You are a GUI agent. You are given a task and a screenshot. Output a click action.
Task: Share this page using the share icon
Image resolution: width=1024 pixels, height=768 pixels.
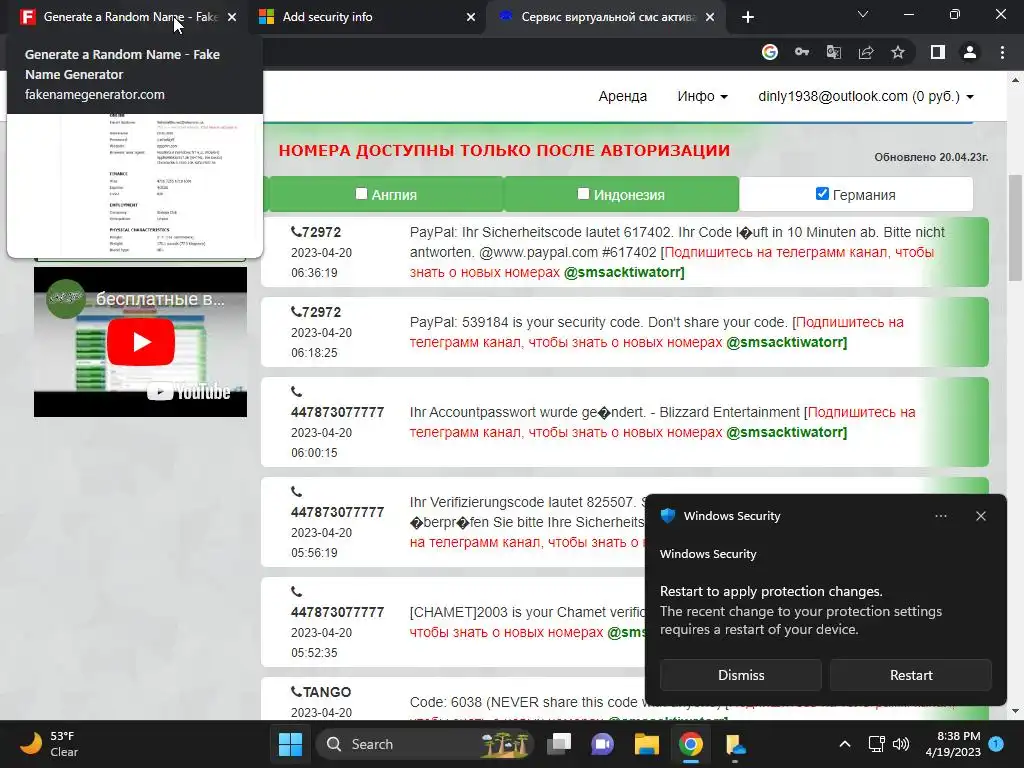(866, 52)
